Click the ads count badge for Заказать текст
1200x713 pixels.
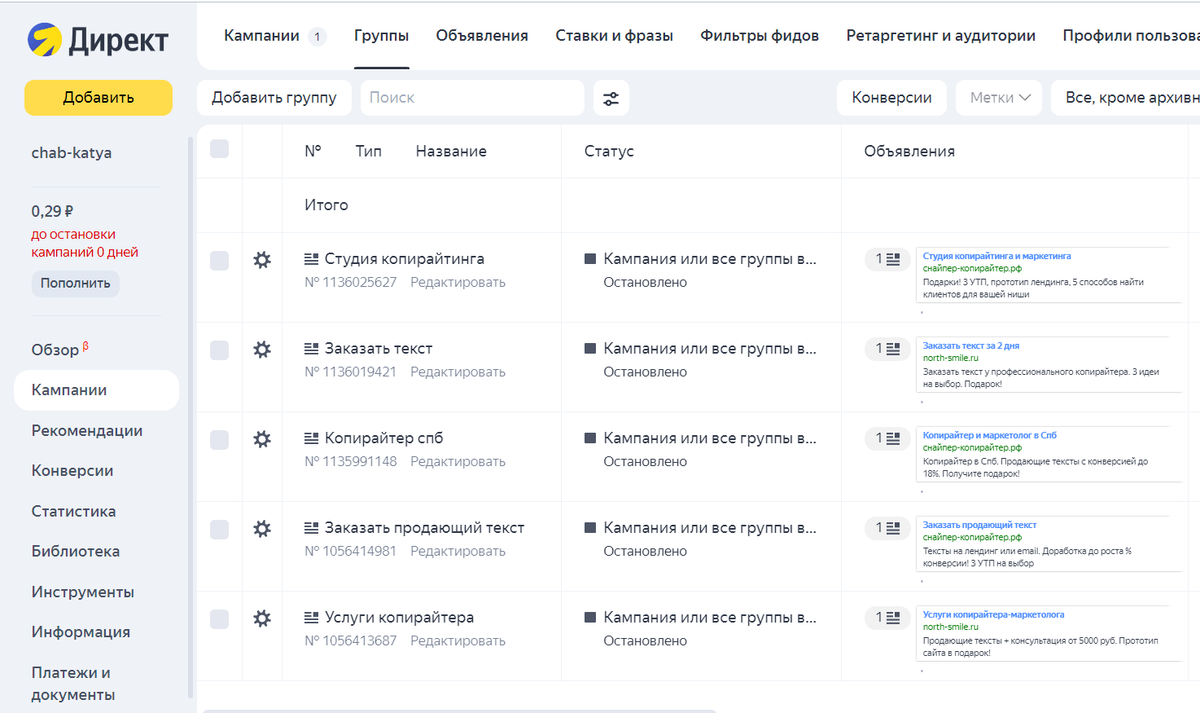point(887,349)
